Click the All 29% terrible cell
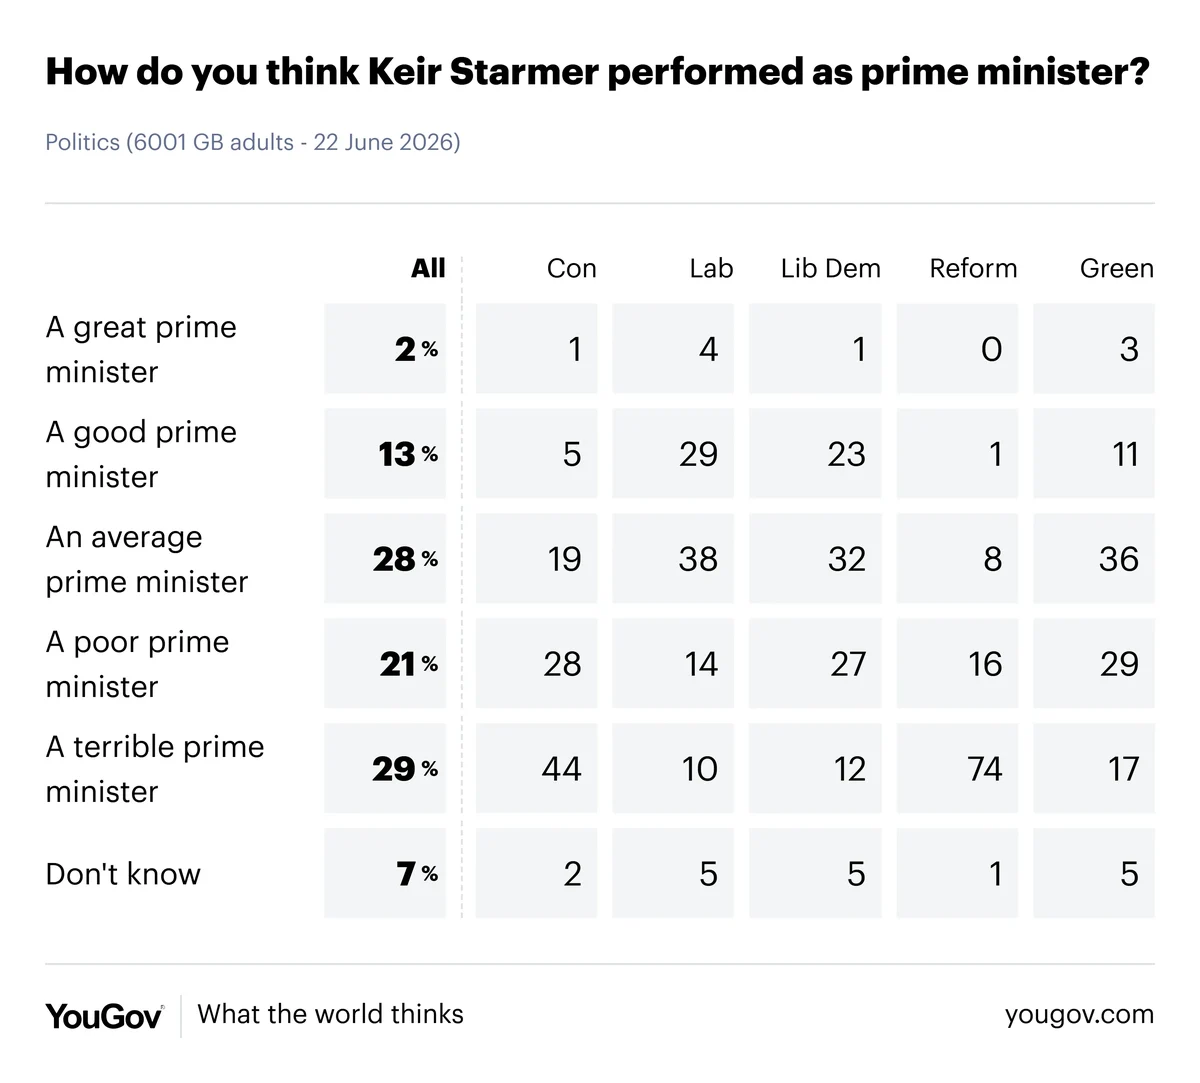The height and width of the screenshot is (1083, 1200). click(385, 768)
